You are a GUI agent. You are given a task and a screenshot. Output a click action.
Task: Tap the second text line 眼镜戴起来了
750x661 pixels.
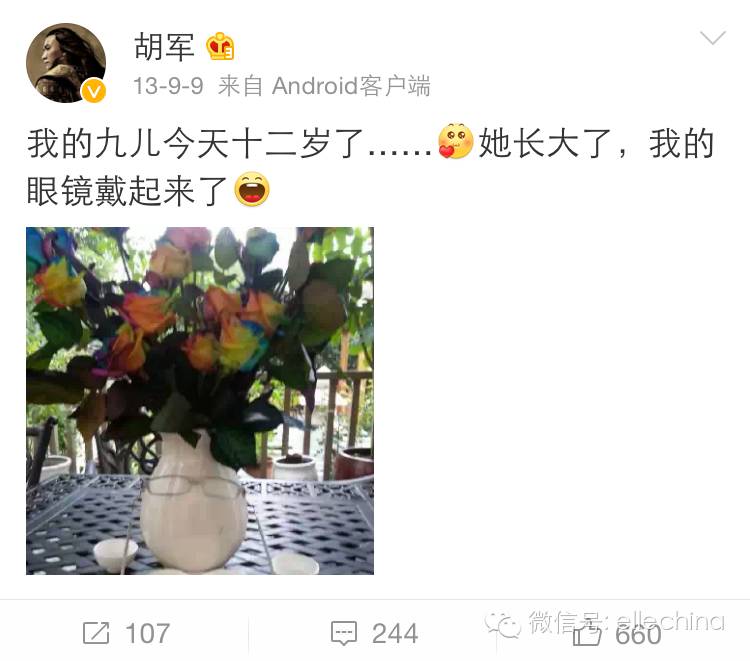pos(127,191)
